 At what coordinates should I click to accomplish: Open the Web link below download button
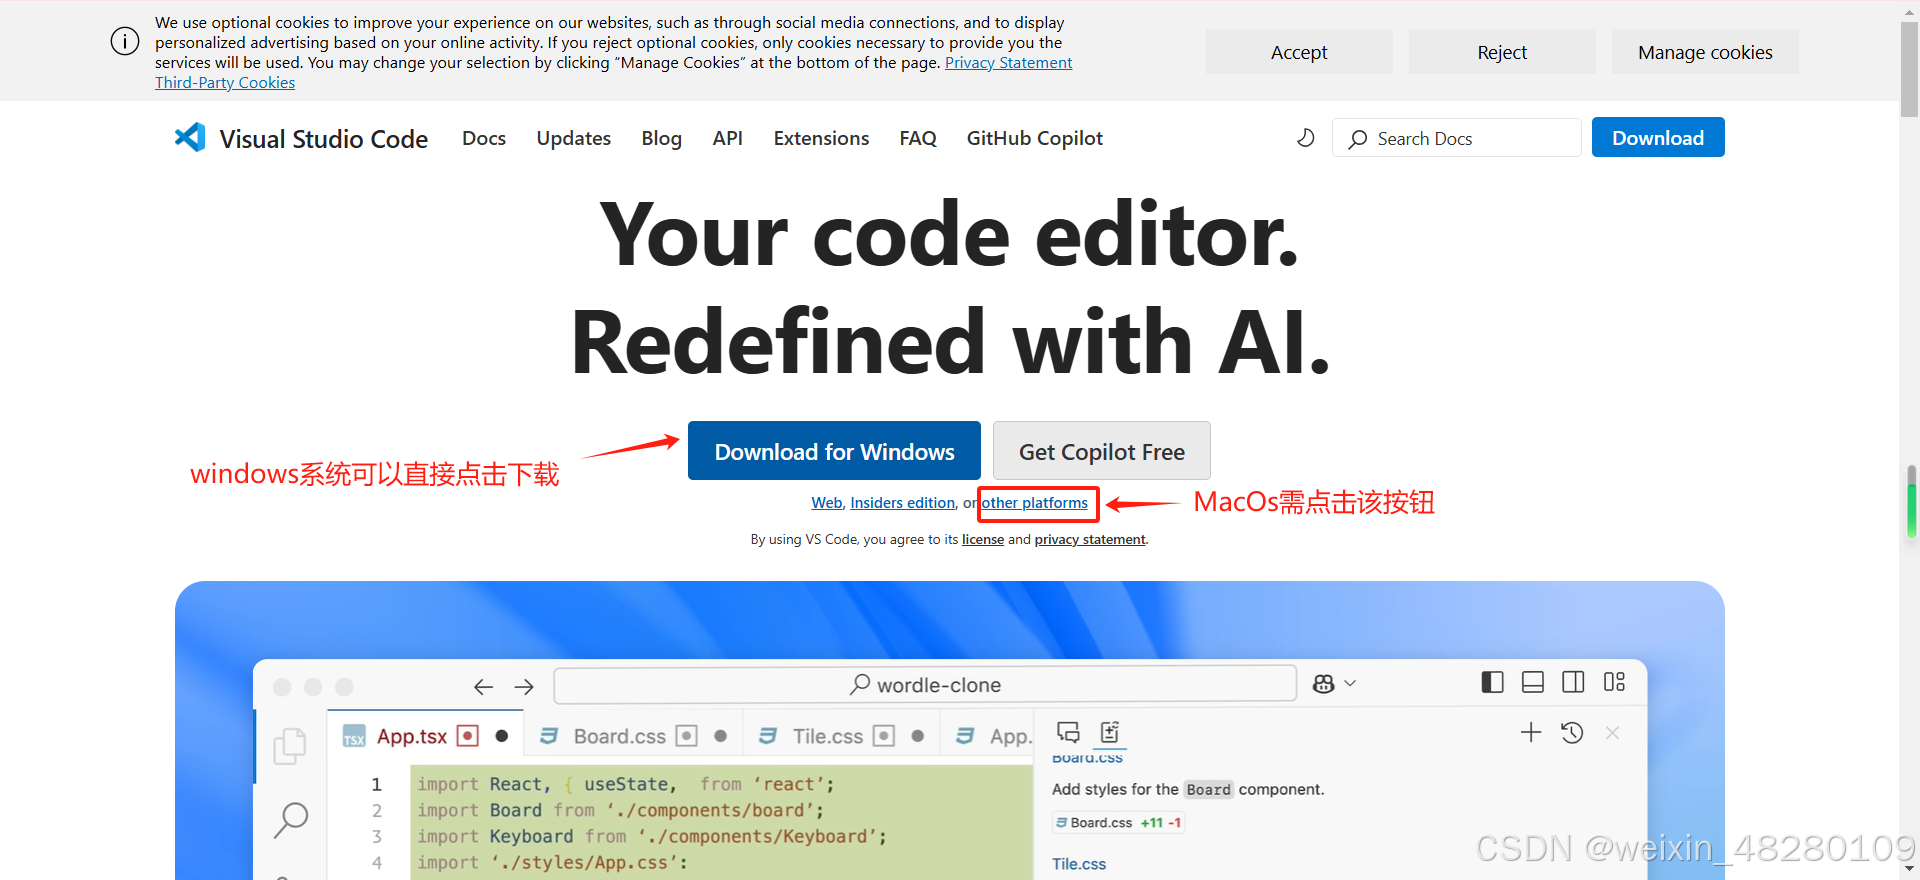click(827, 503)
